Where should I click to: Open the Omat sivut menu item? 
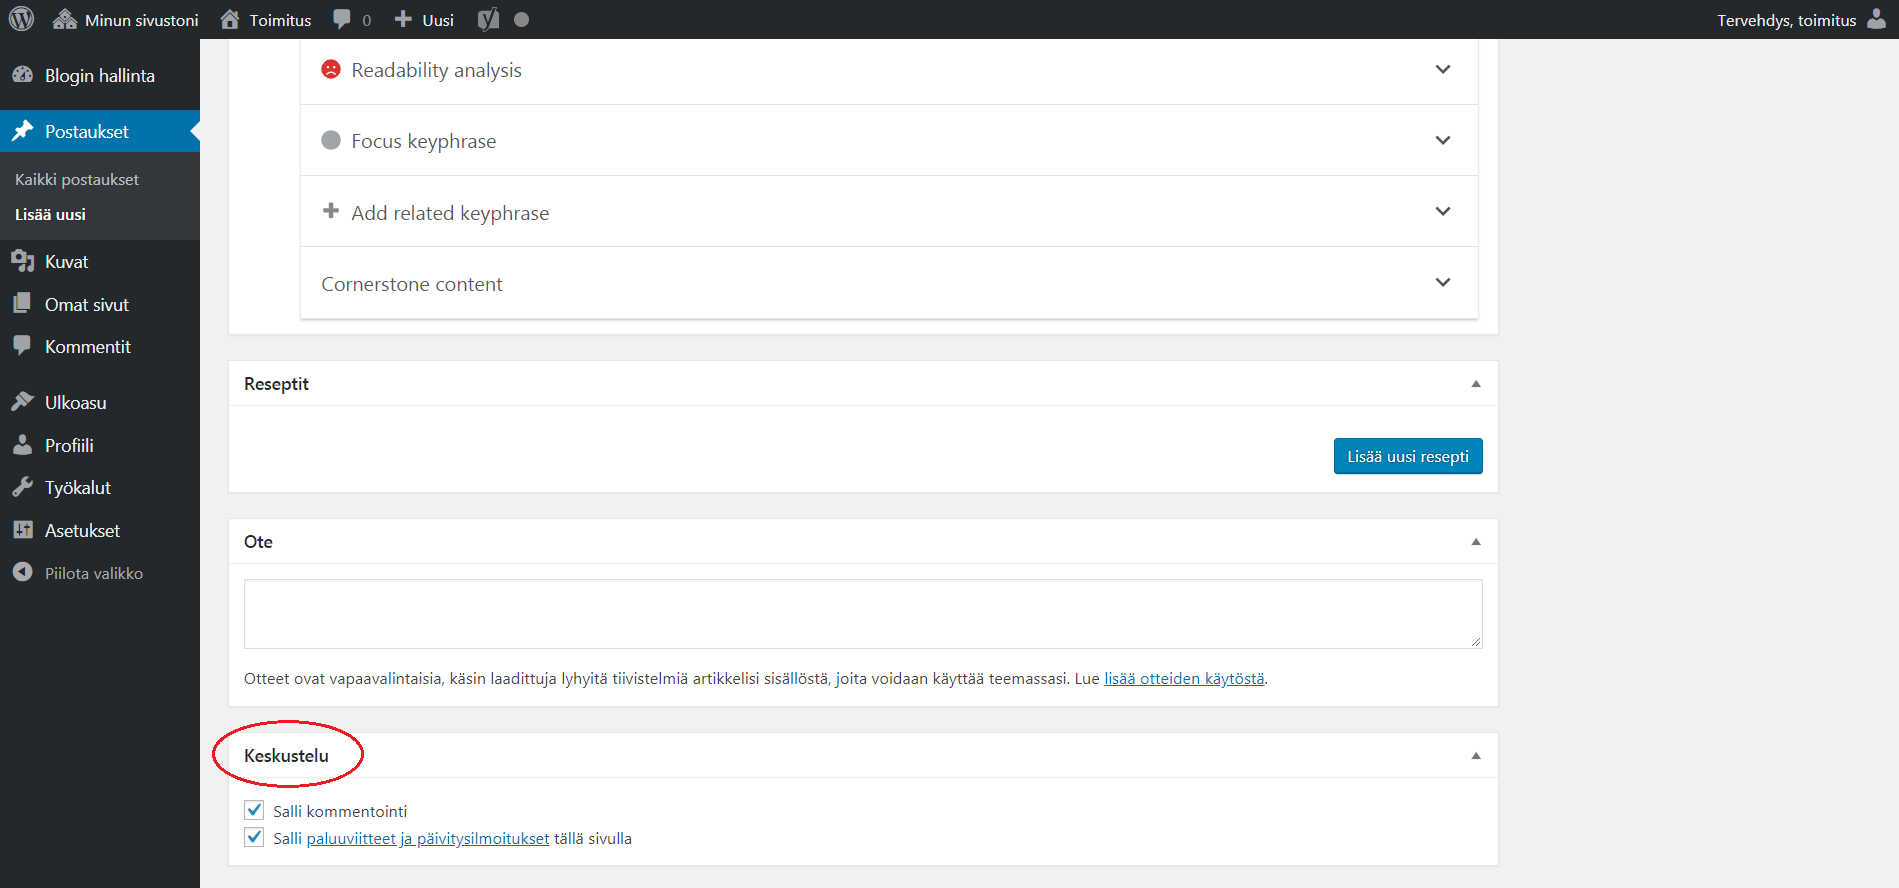(x=100, y=304)
